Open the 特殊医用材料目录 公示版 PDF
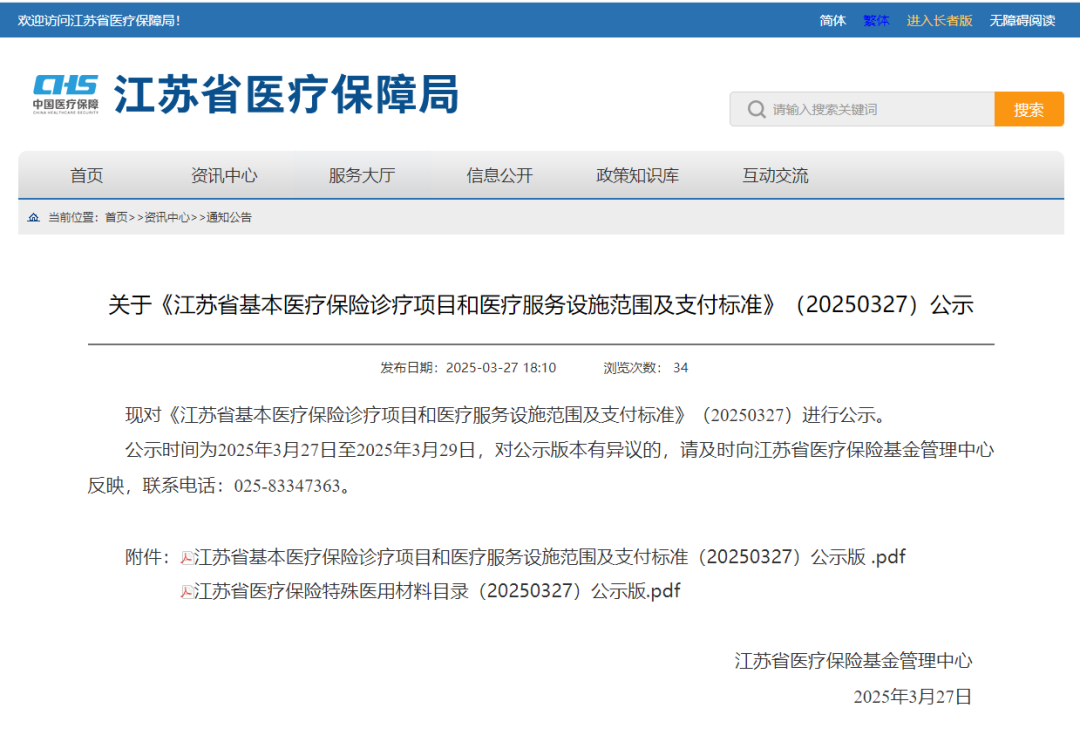This screenshot has height=742, width=1080. point(437,591)
